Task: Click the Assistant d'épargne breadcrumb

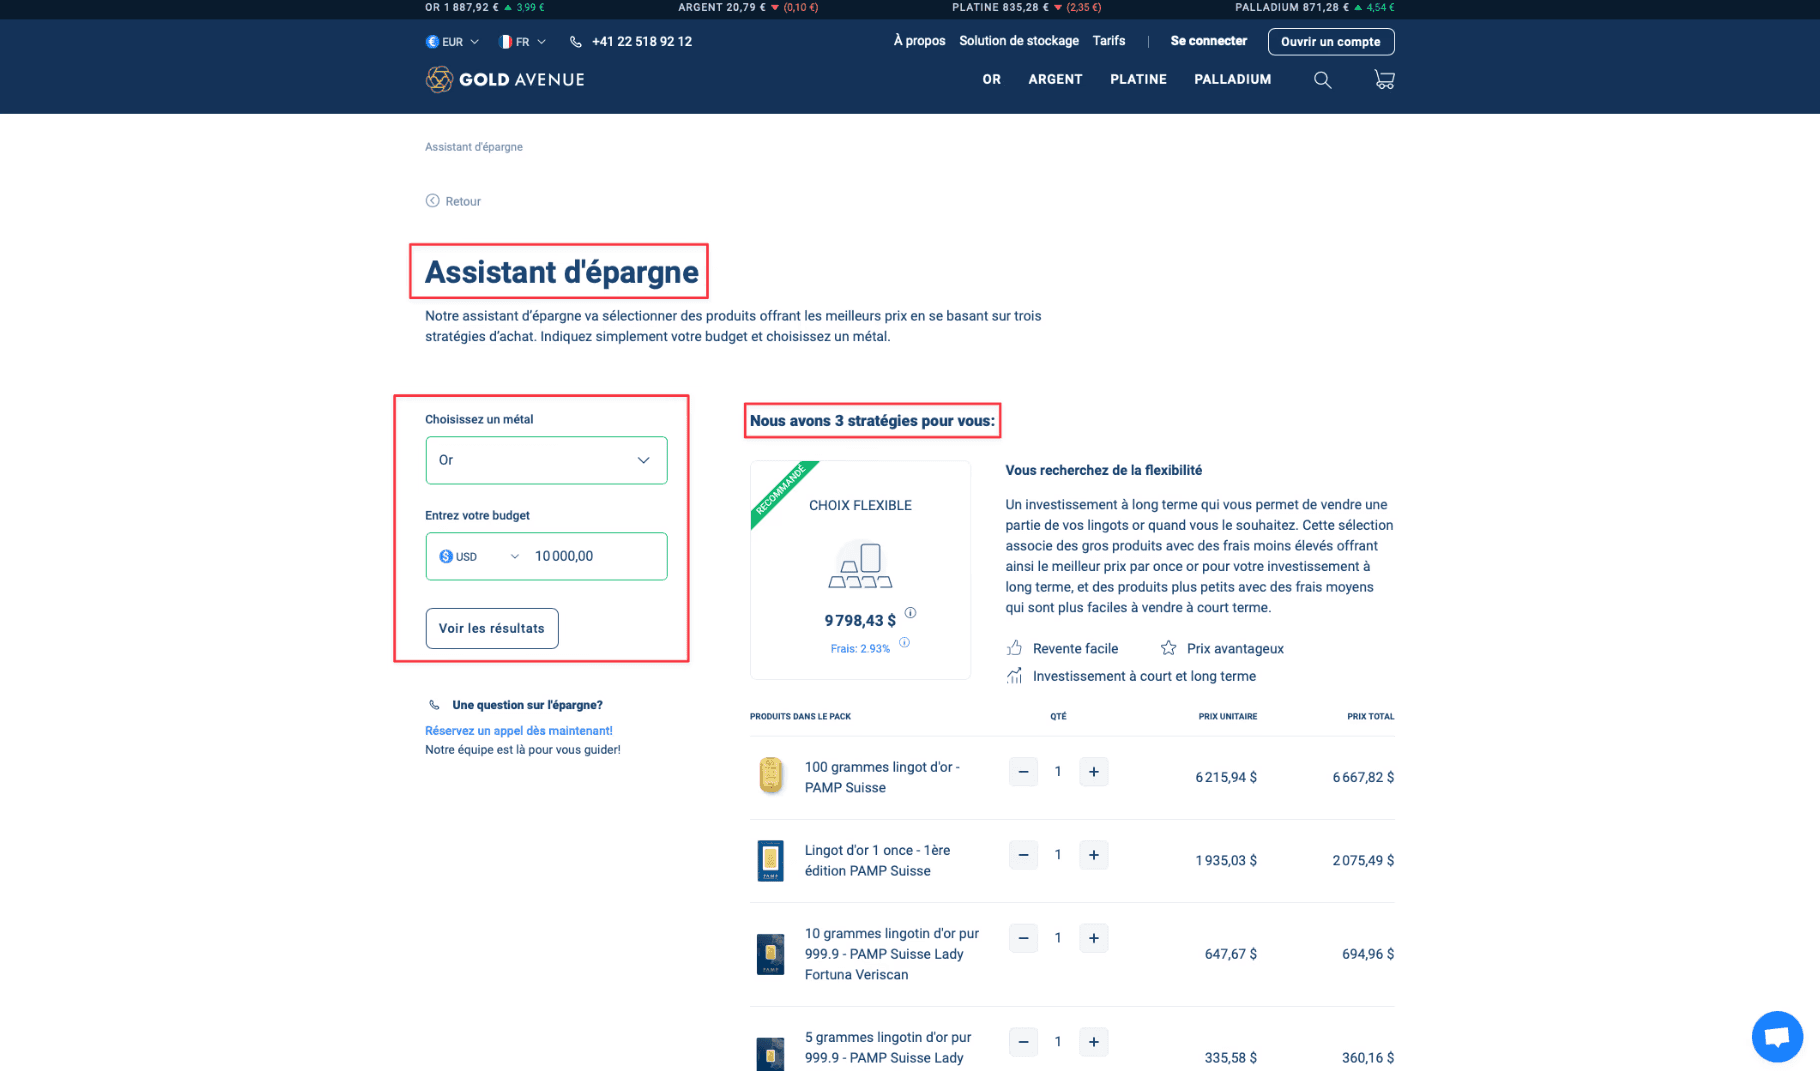Action: [x=474, y=147]
